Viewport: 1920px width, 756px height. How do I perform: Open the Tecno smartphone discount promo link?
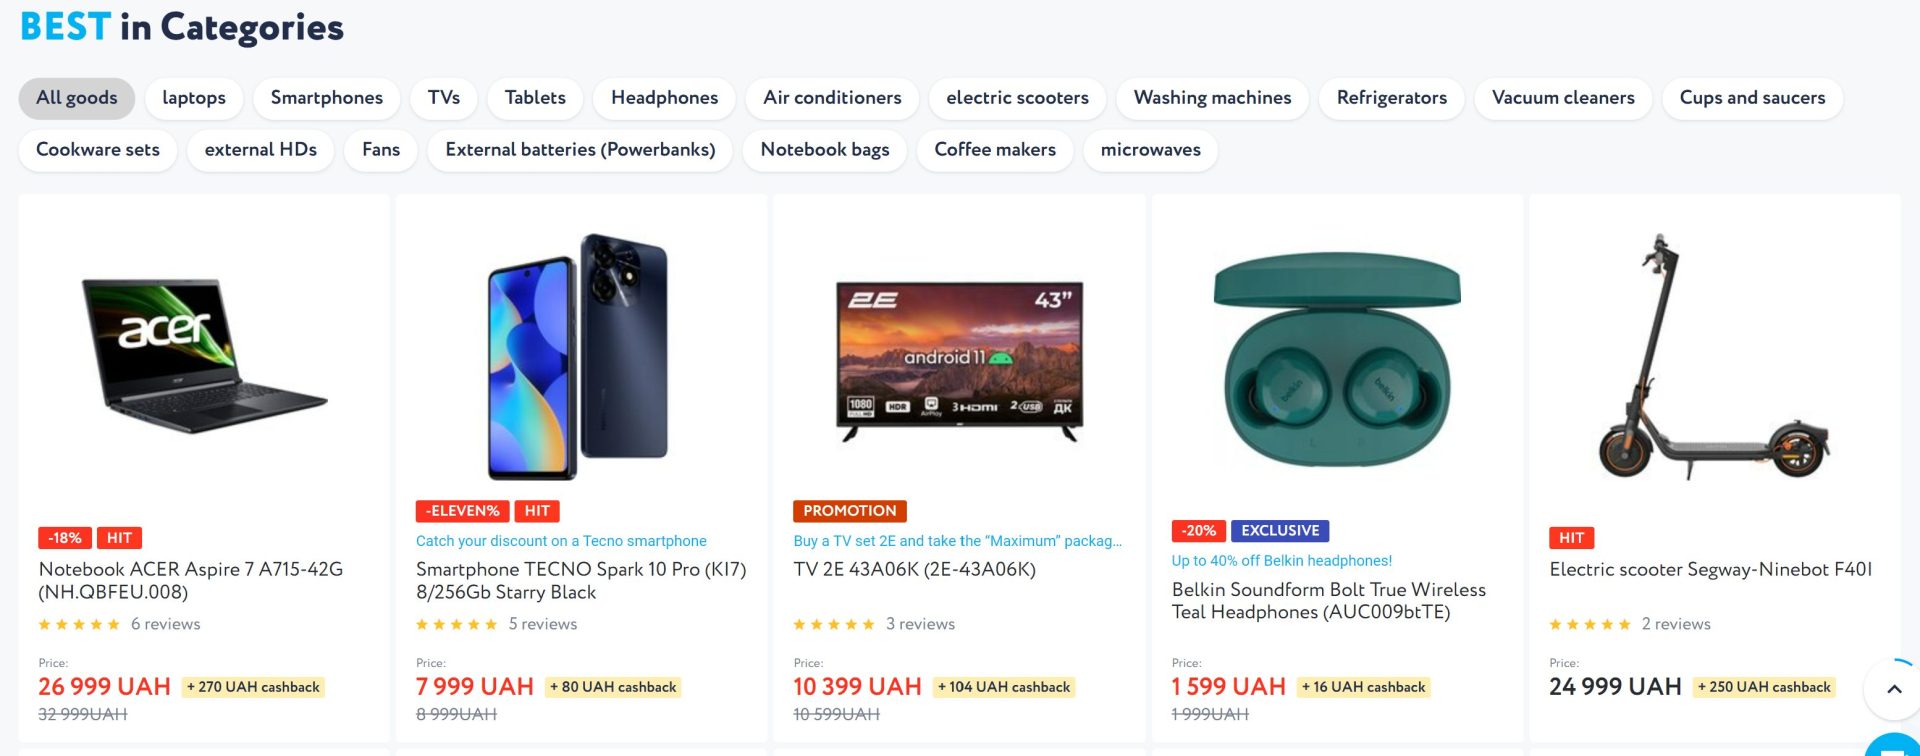pyautogui.click(x=561, y=541)
